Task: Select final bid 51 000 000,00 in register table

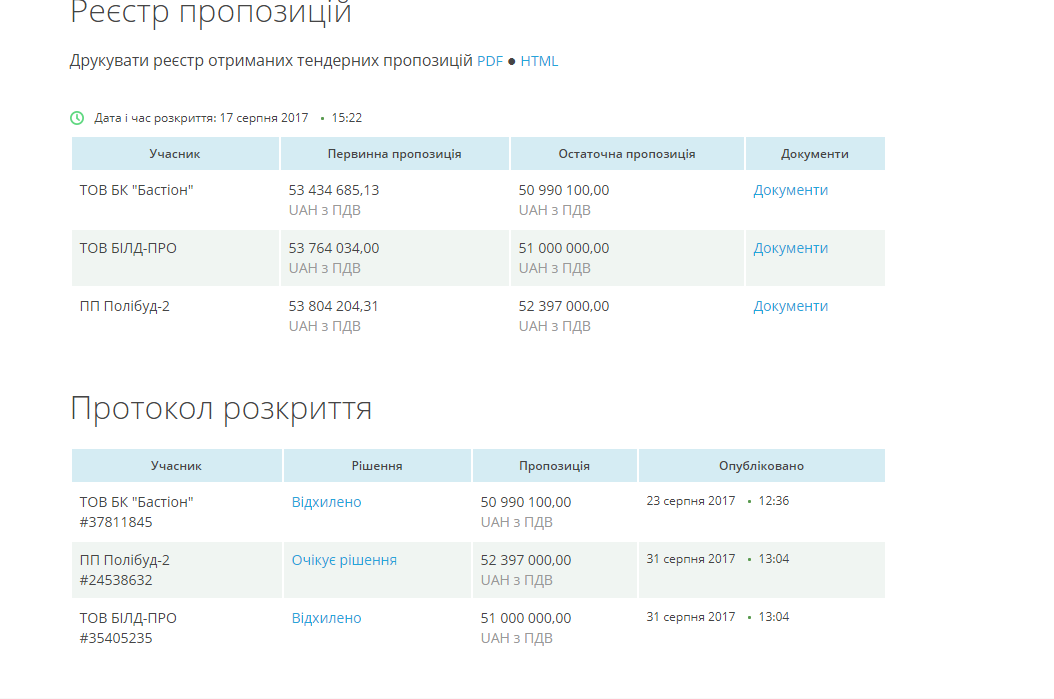Action: point(564,248)
